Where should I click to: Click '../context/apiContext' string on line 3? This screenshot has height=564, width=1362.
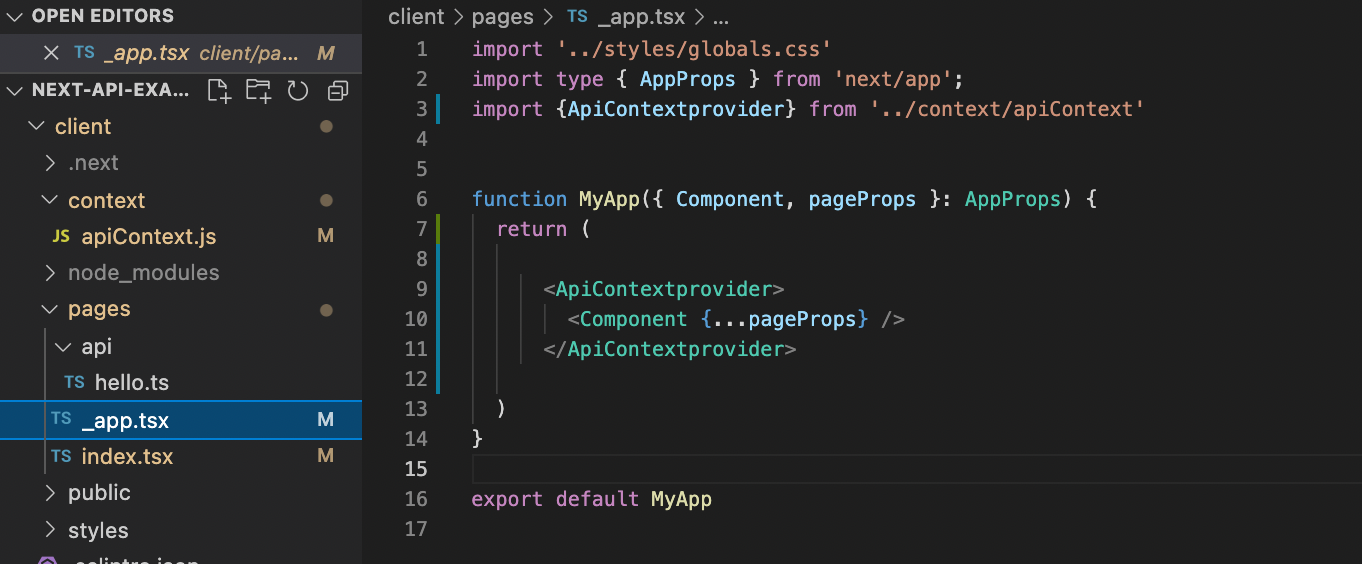pyautogui.click(x=1007, y=109)
